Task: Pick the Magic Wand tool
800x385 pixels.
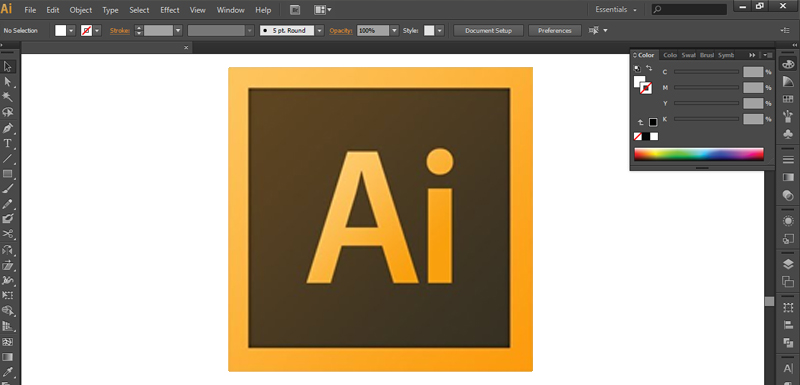Action: click(x=8, y=97)
